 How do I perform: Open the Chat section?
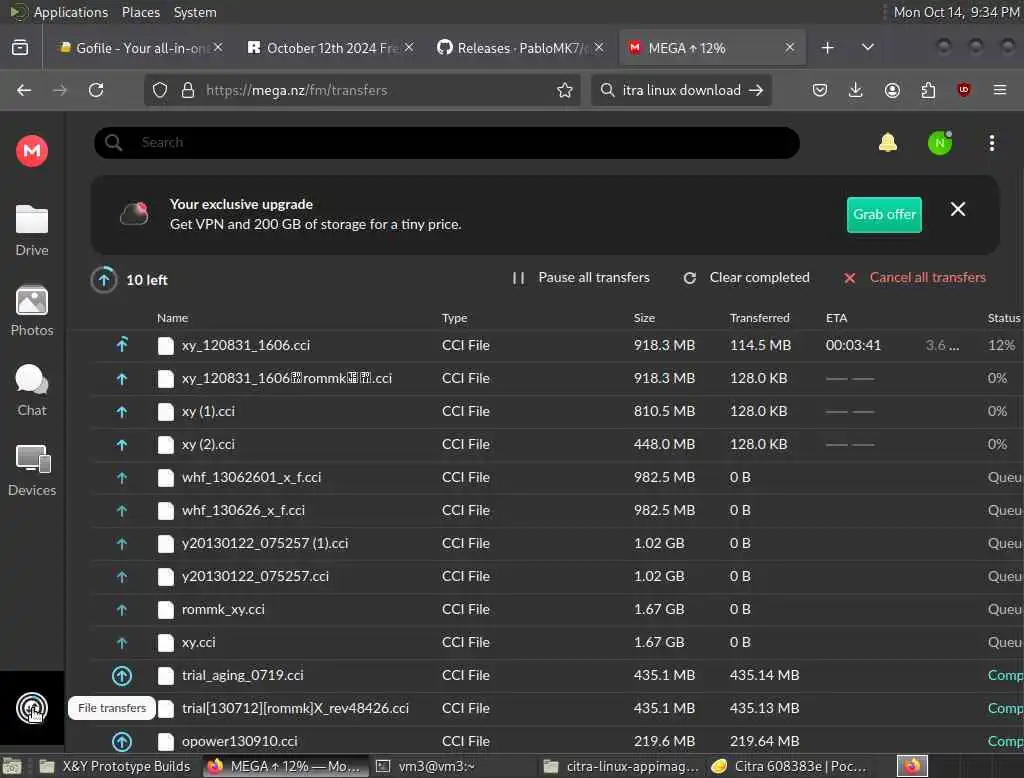pyautogui.click(x=31, y=391)
